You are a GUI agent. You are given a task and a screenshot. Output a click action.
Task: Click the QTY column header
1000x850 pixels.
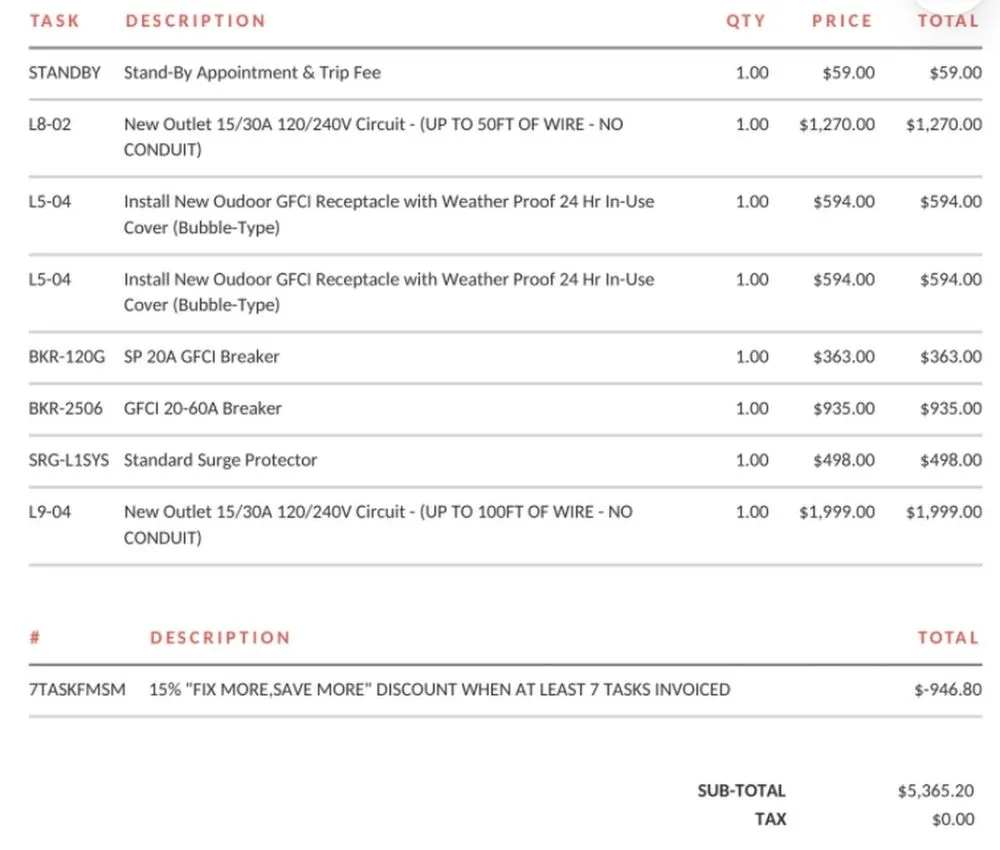pyautogui.click(x=746, y=21)
